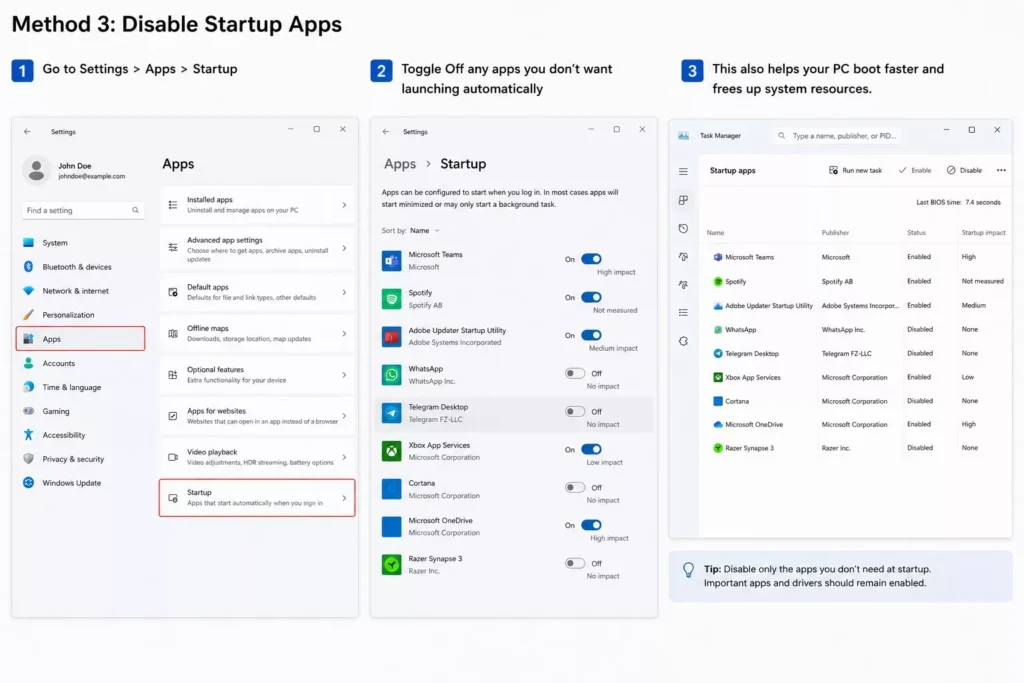Click Apps breadcrumb link
The height and width of the screenshot is (683, 1024).
pos(400,164)
